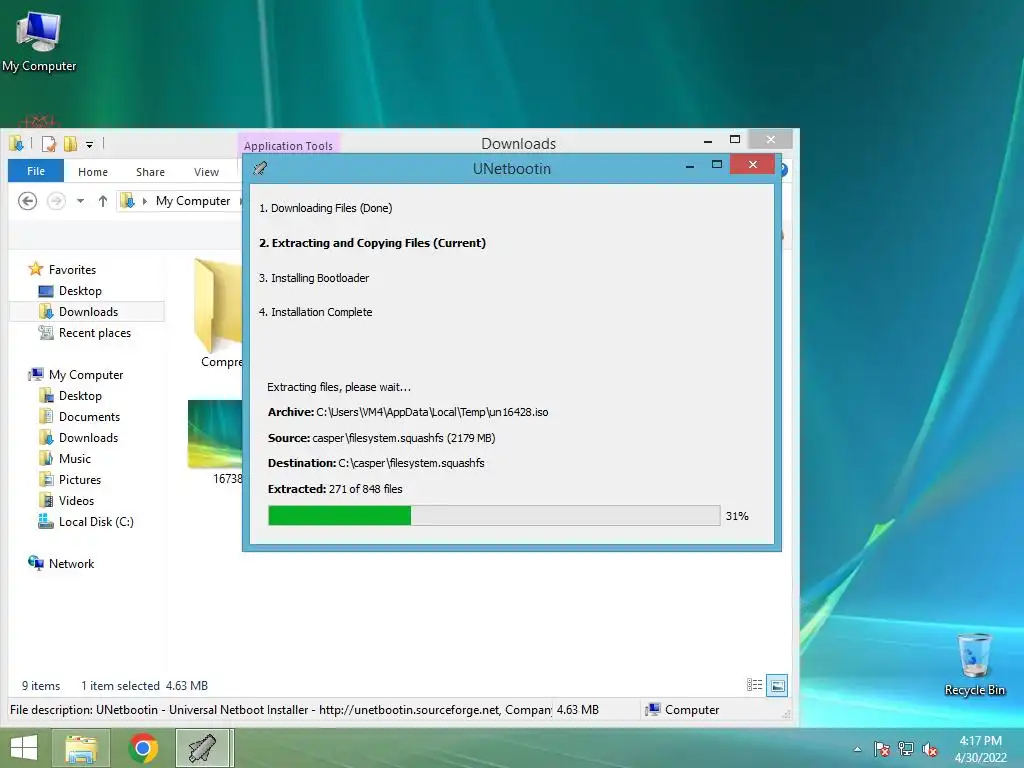The width and height of the screenshot is (1024, 768).
Task: Click Explorer Back navigation arrow
Action: pyautogui.click(x=27, y=200)
